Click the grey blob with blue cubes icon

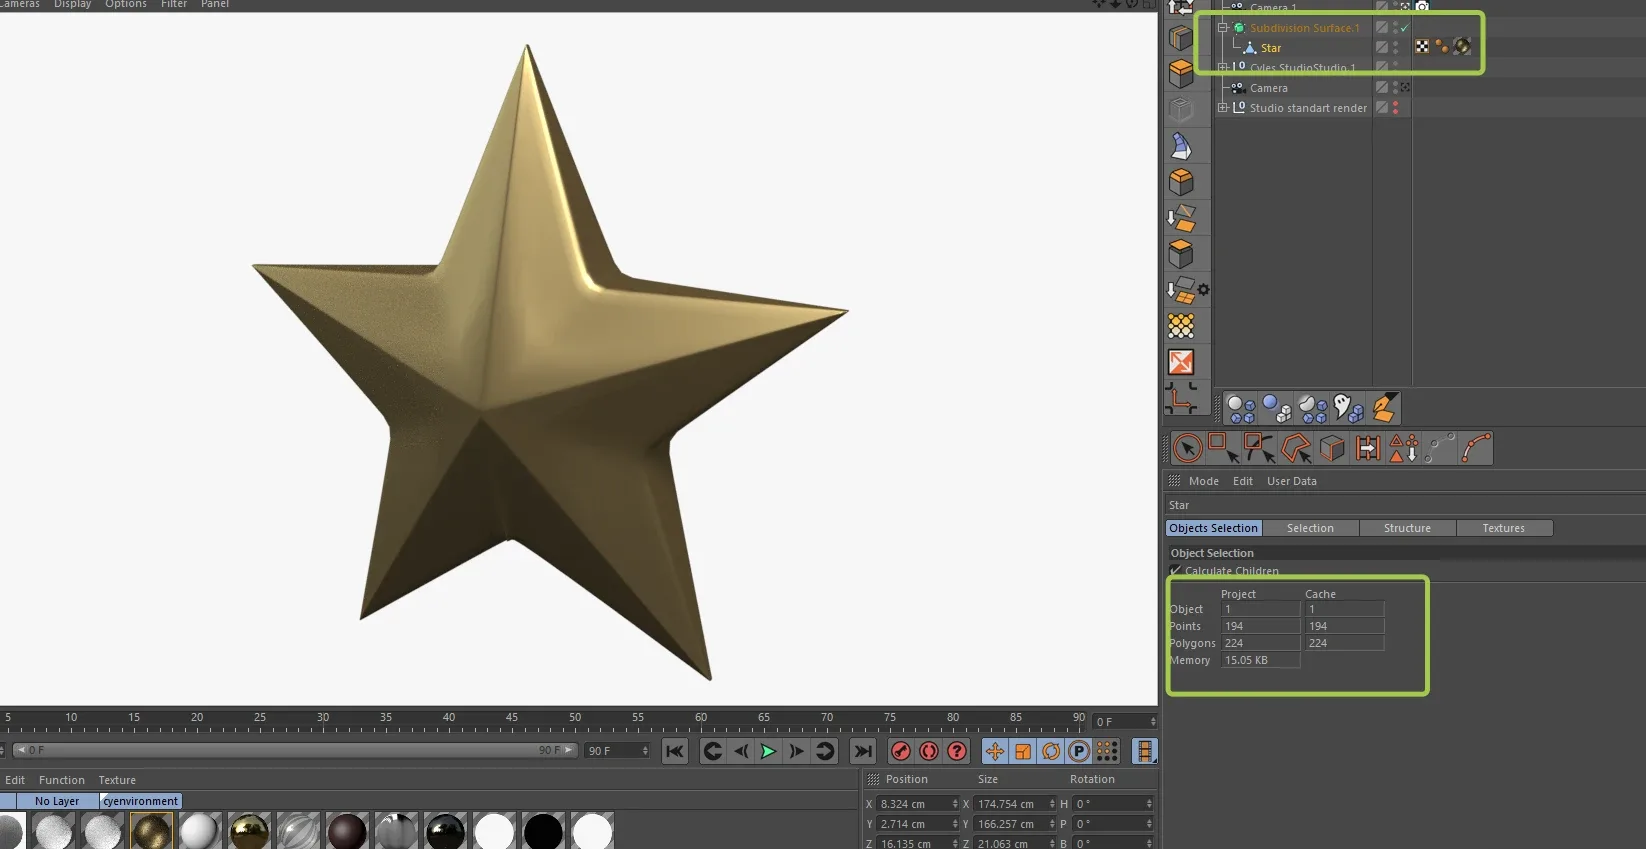(x=1313, y=408)
